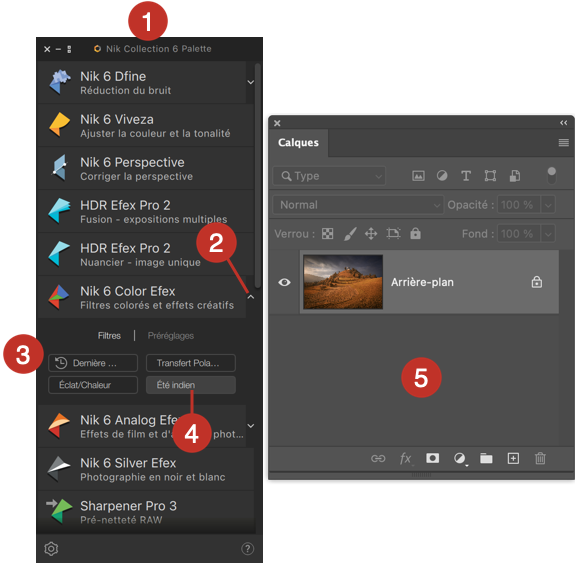Apply Été indien filter
Screen dimensions: 575x563
(191, 385)
